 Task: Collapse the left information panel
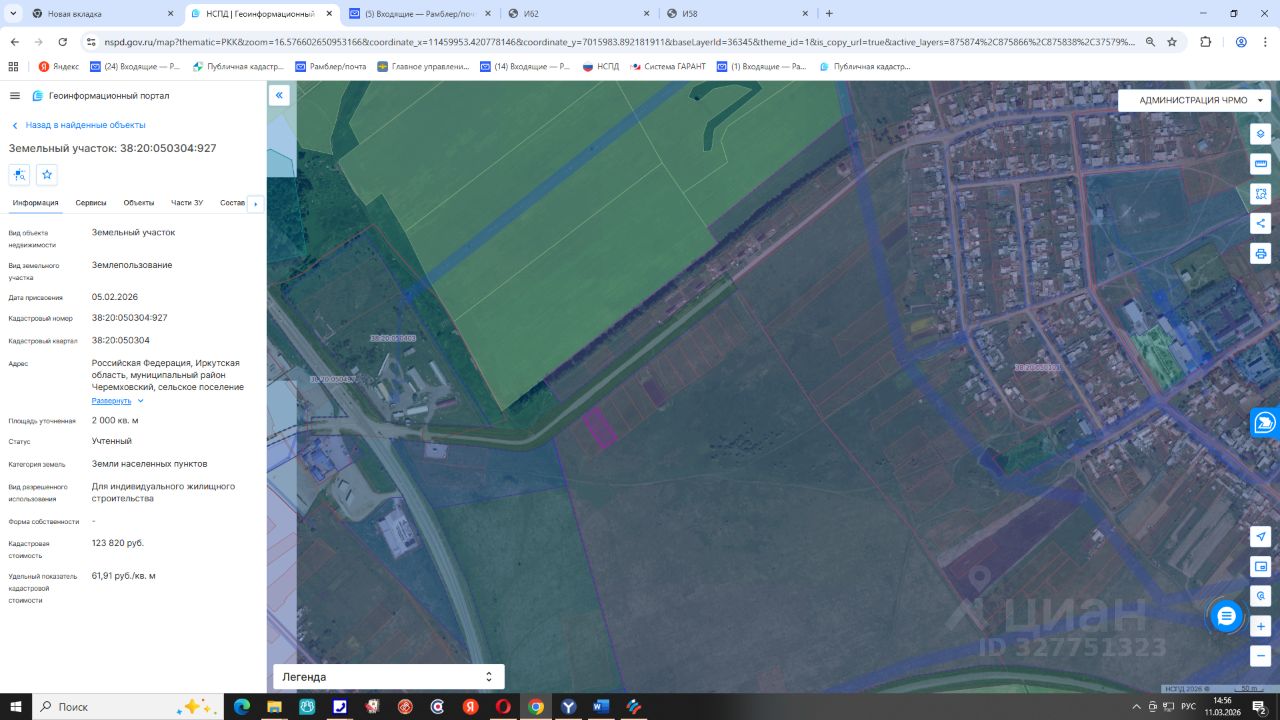point(280,95)
